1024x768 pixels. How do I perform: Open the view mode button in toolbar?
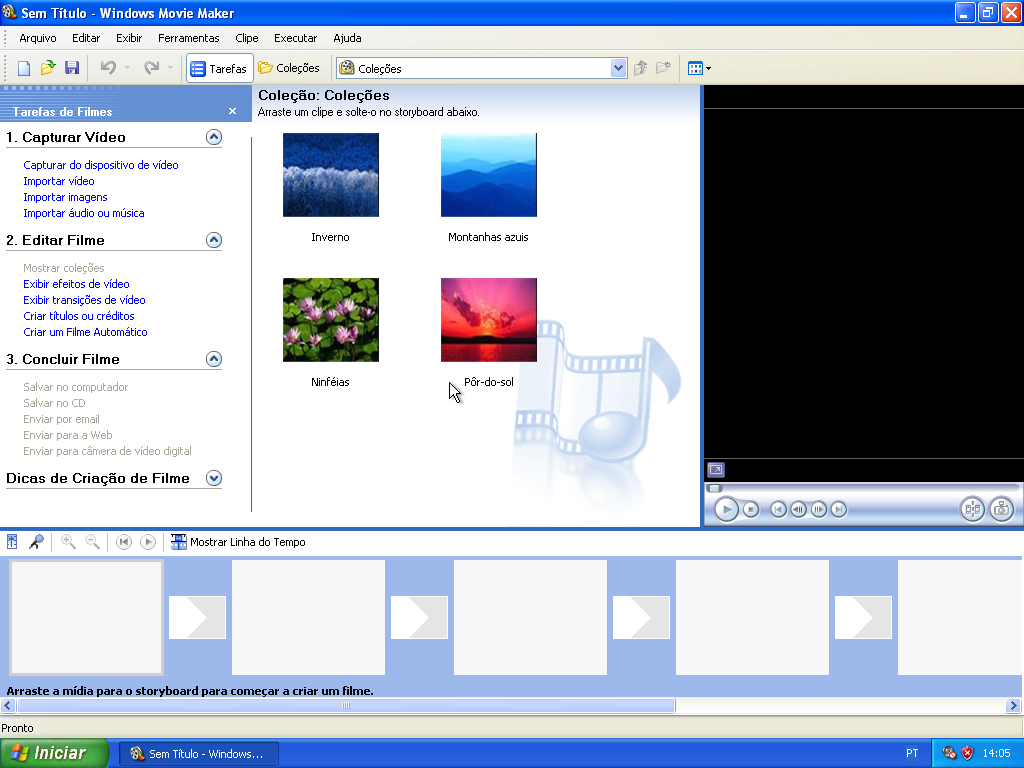[x=699, y=68]
